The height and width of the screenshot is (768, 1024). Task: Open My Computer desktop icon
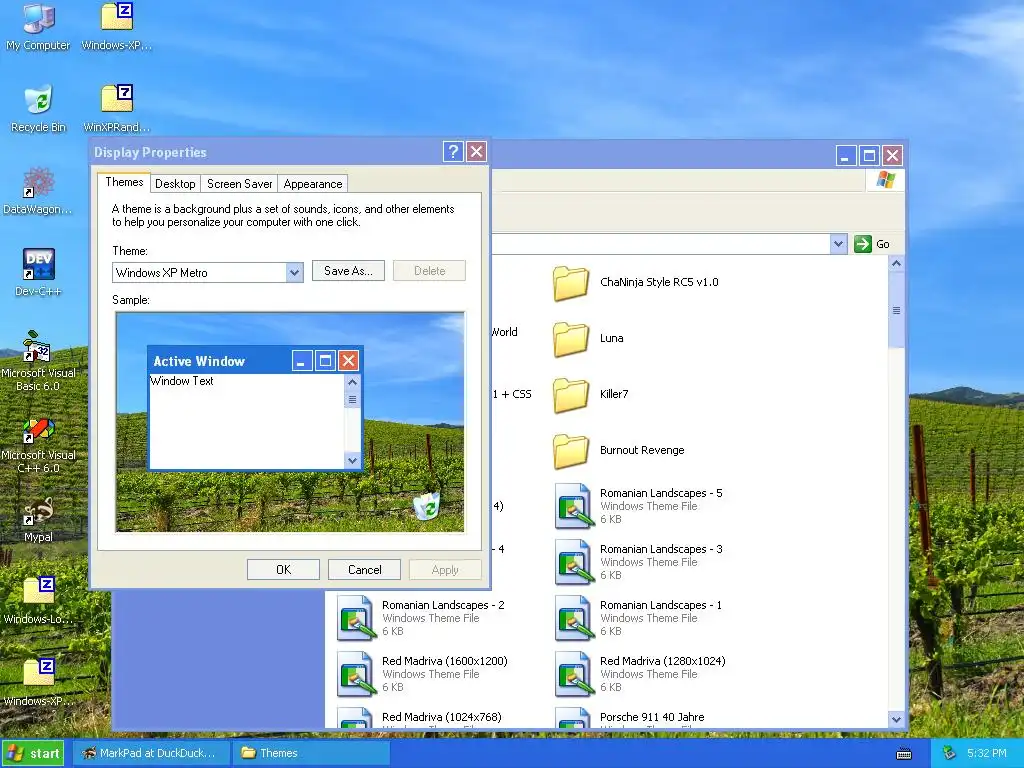[x=39, y=26]
